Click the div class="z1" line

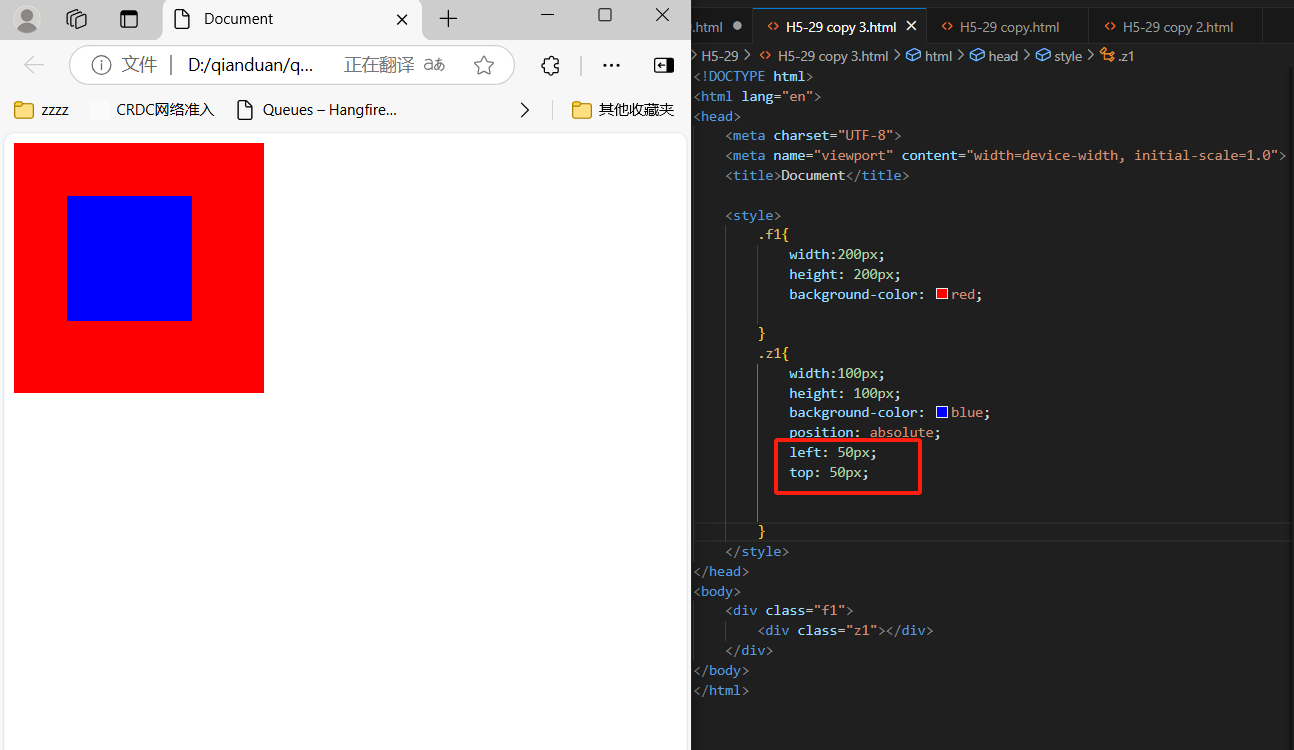pyautogui.click(x=846, y=630)
